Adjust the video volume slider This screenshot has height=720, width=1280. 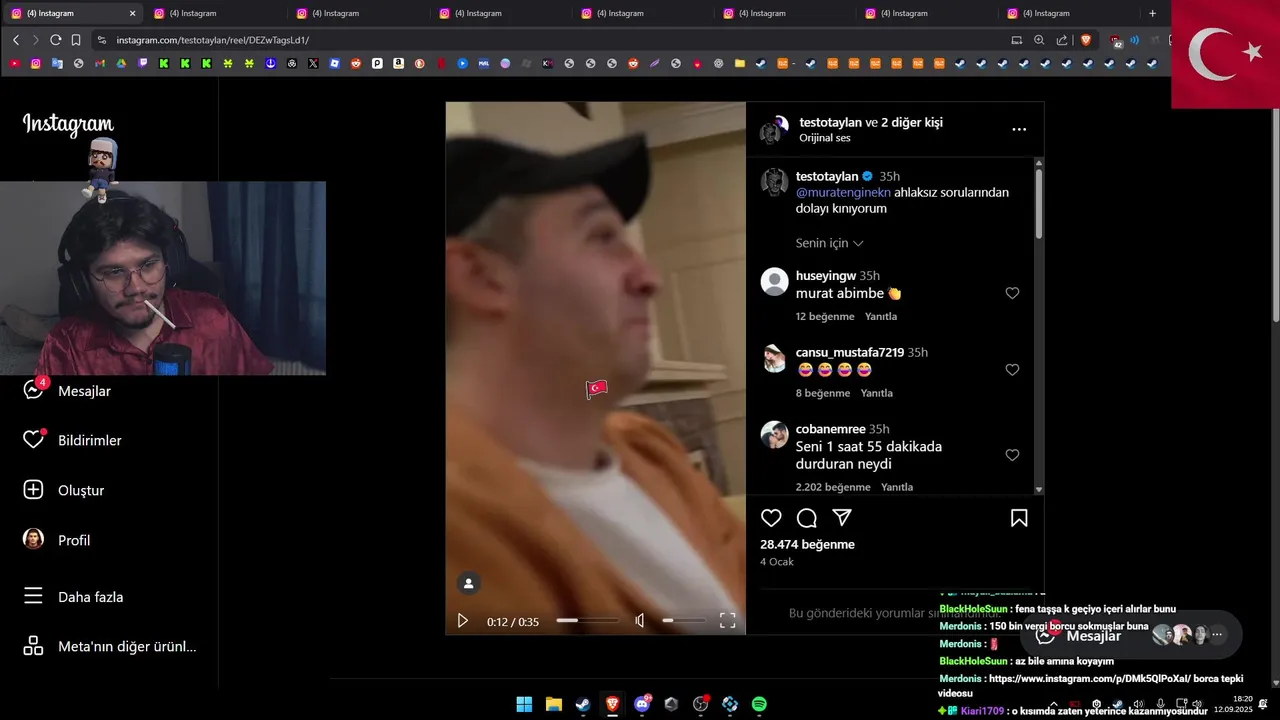(683, 621)
